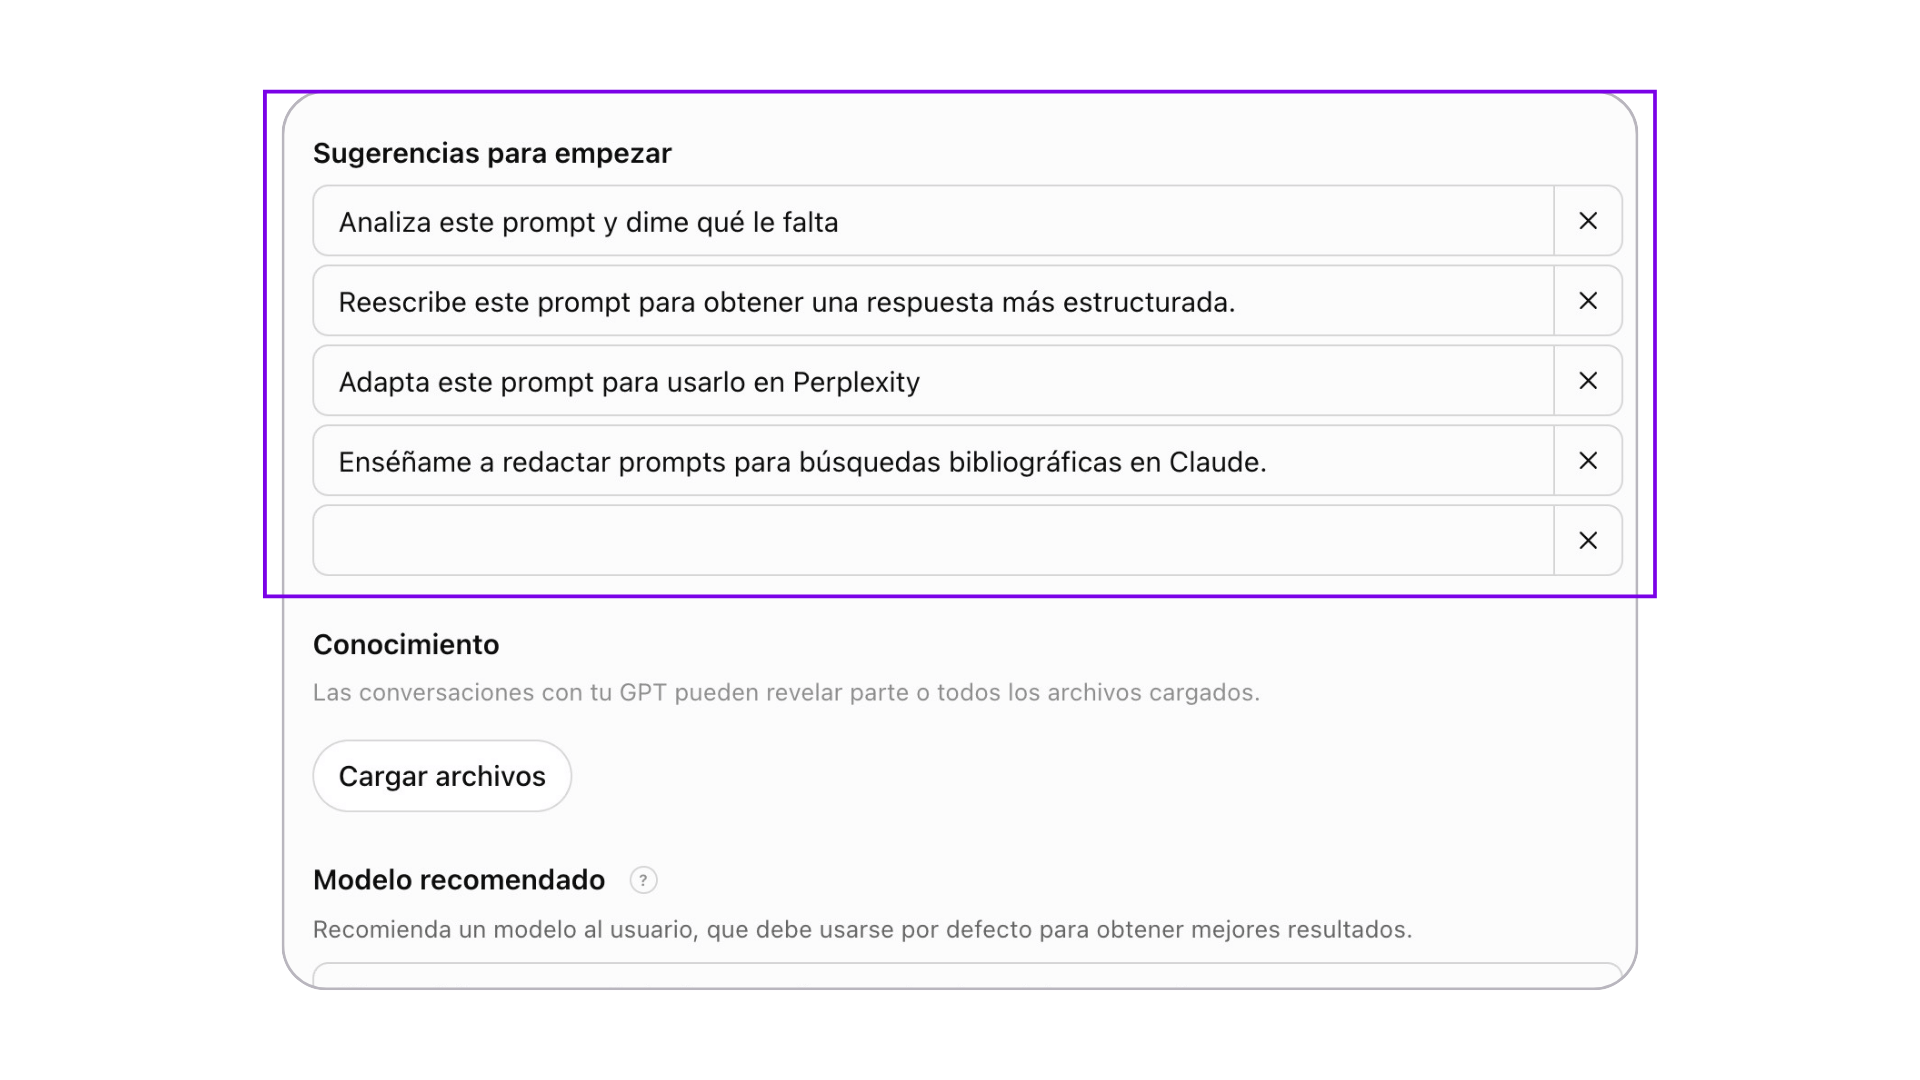Viewport: 1920px width, 1080px height.
Task: Edit the 'Reescribe este prompt' suggestion field
Action: pyautogui.click(x=933, y=301)
